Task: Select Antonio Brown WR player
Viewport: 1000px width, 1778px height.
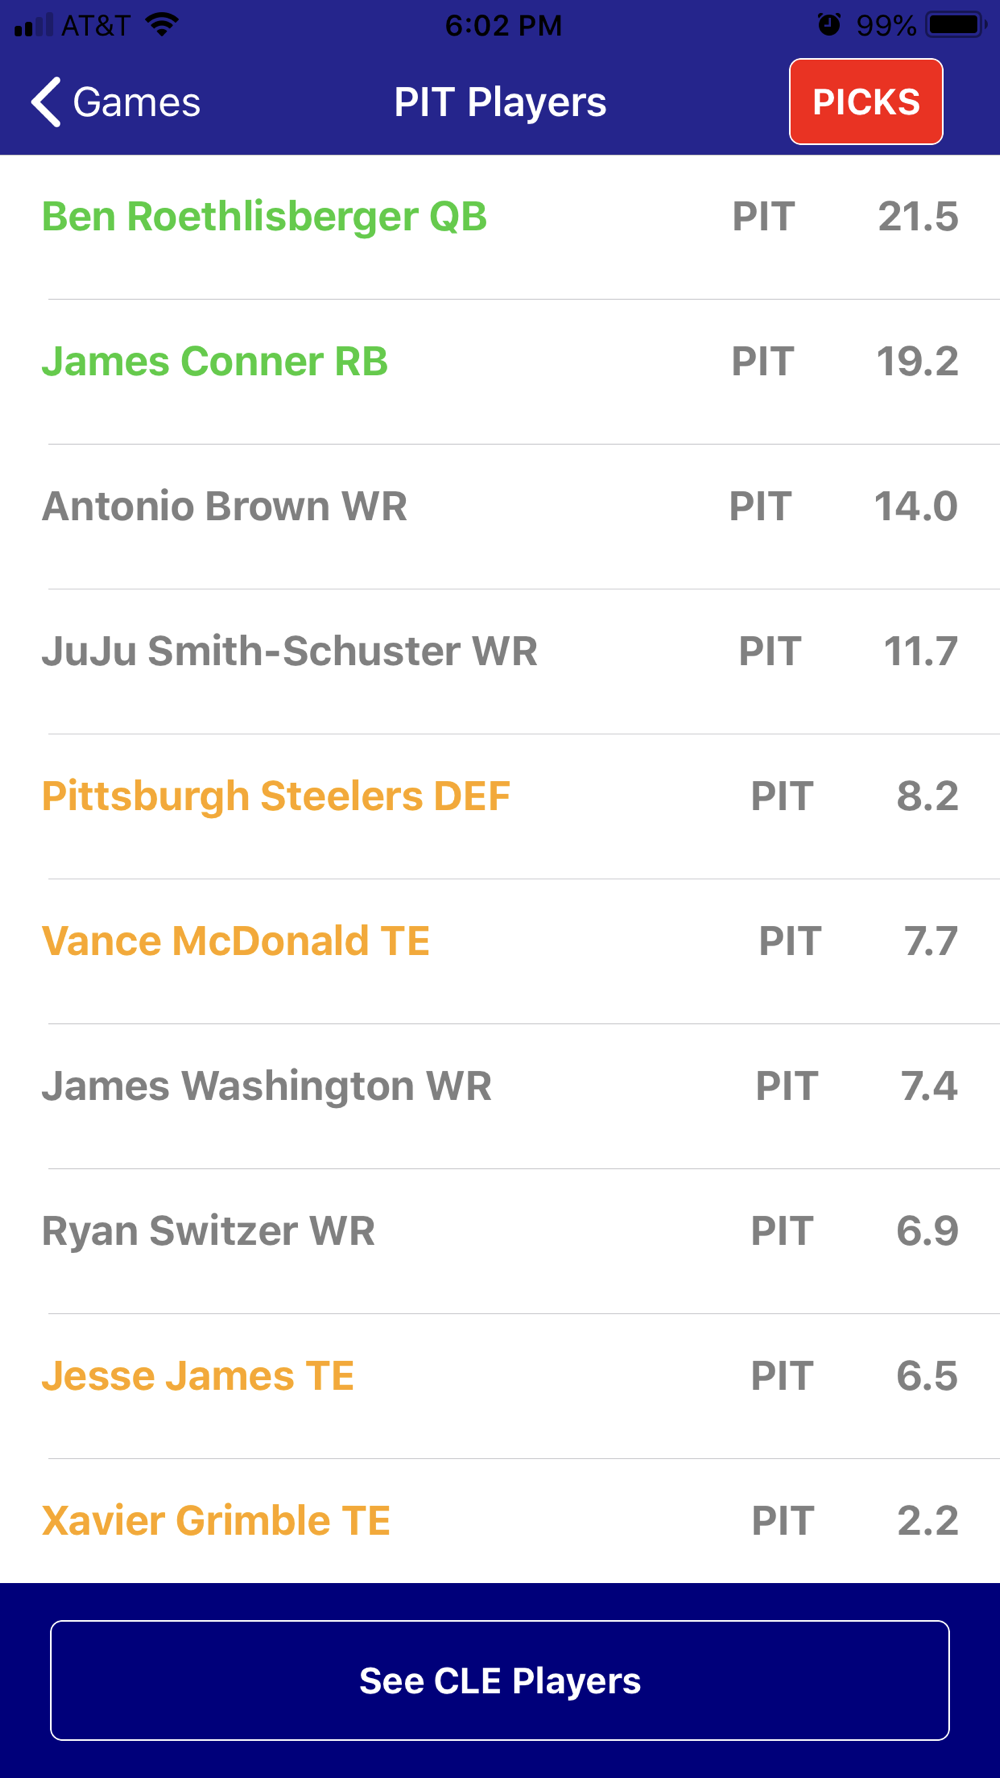Action: (224, 507)
